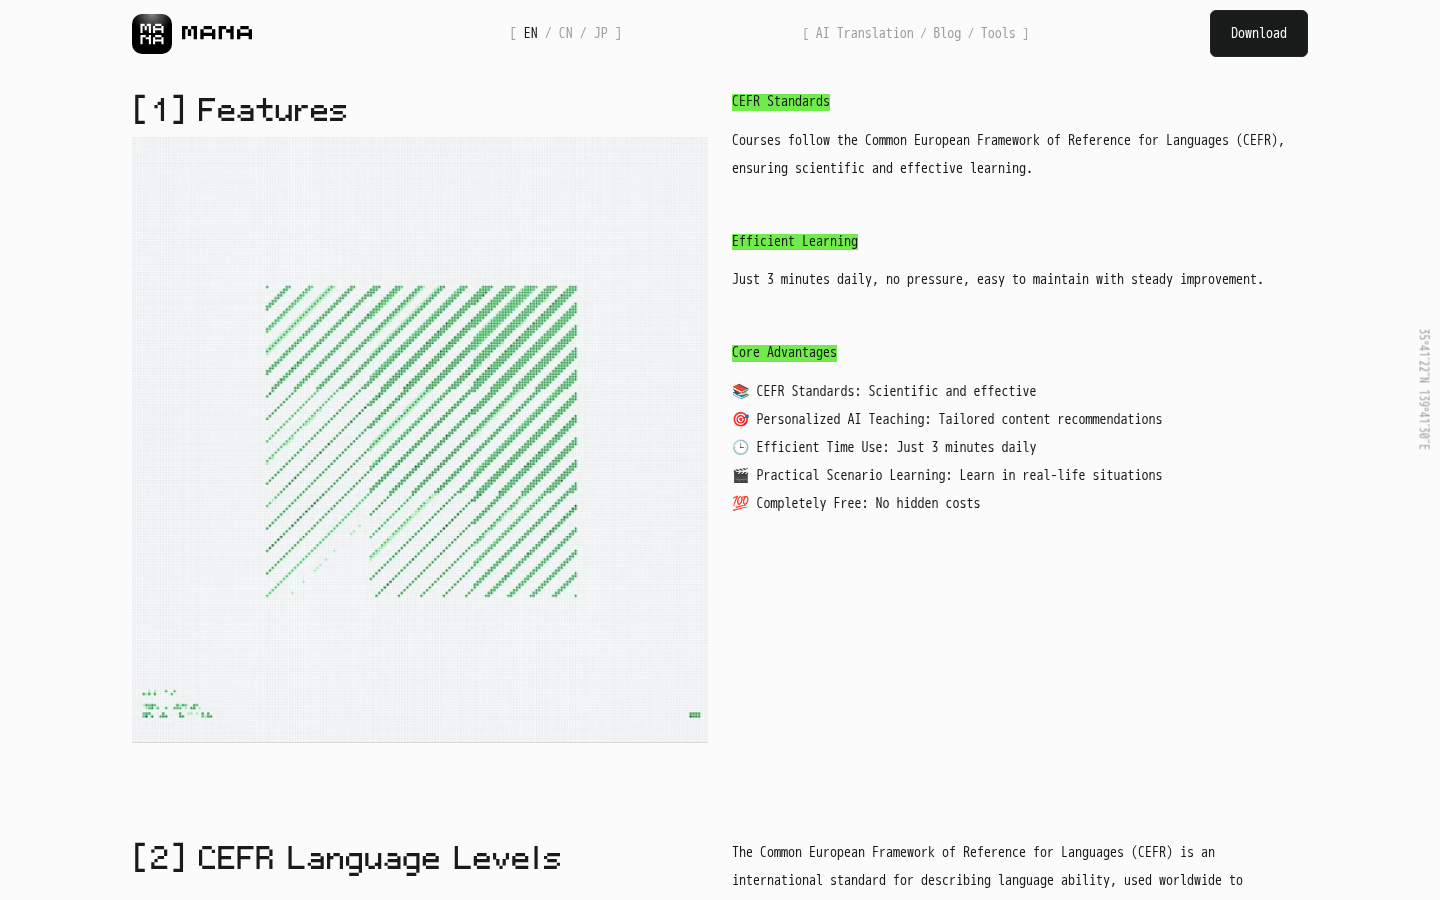
Task: Click the books emoji beside CEFR Standards
Action: coord(740,391)
